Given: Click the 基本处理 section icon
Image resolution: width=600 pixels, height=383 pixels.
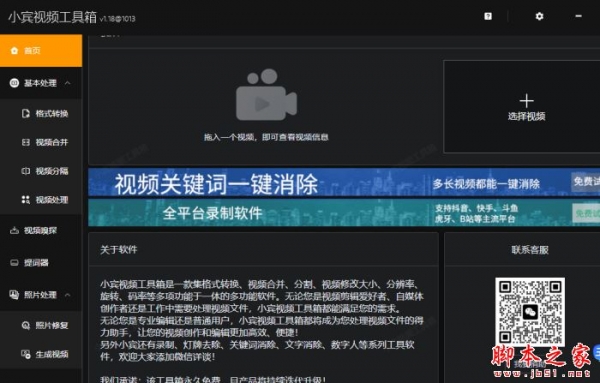Looking at the screenshot, I should [14, 83].
